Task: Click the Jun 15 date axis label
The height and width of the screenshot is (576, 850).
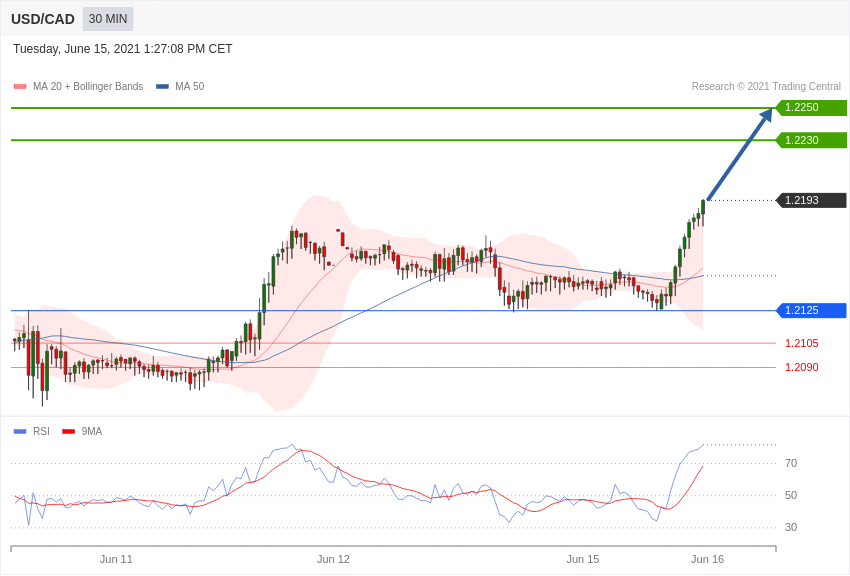Action: [x=583, y=560]
